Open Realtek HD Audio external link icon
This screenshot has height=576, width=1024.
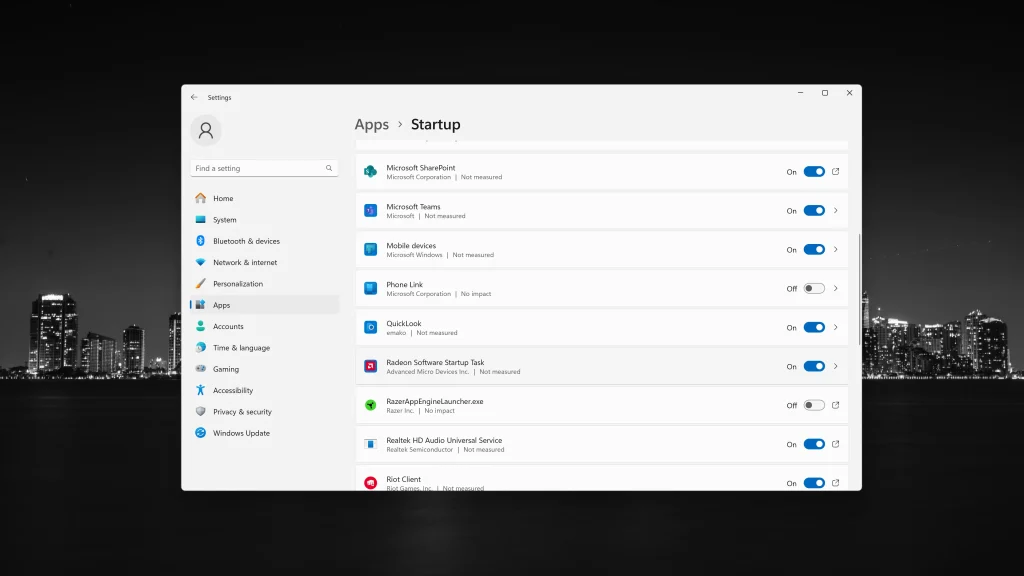click(x=835, y=444)
